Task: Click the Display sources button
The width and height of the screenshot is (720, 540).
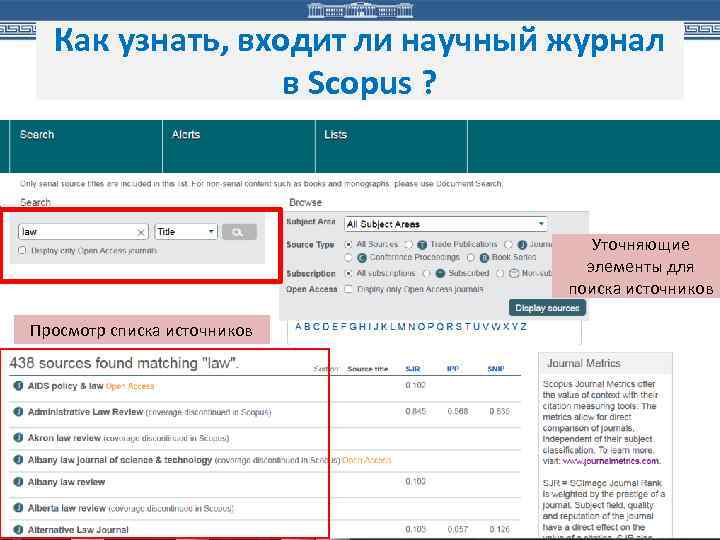Action: tap(547, 308)
